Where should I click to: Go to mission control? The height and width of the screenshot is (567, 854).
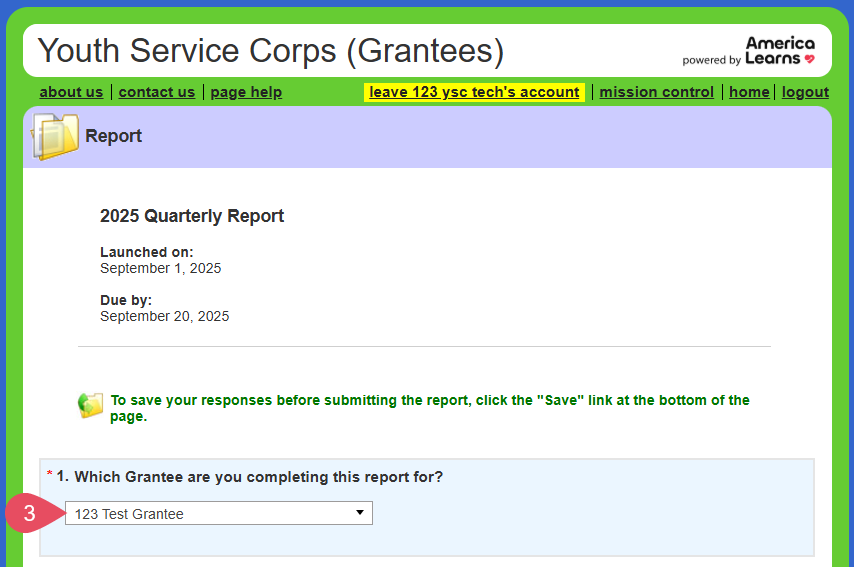point(657,92)
